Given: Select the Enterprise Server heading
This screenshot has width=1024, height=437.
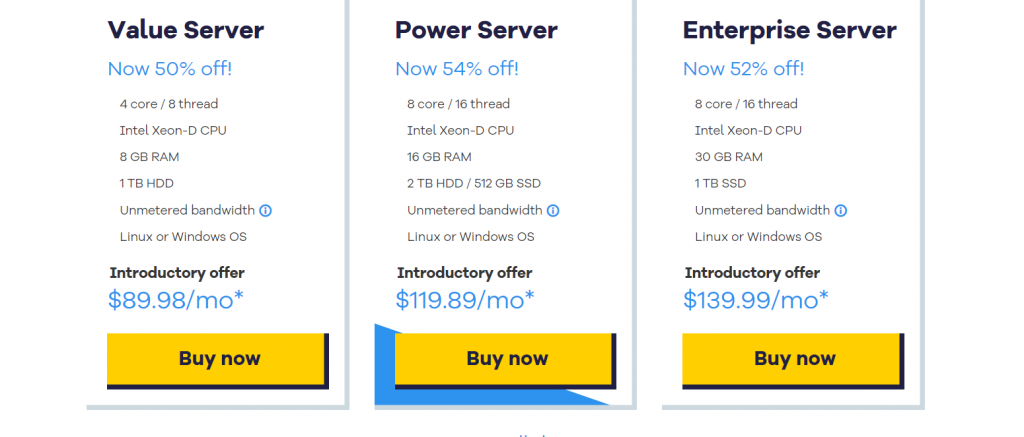Looking at the screenshot, I should [790, 30].
